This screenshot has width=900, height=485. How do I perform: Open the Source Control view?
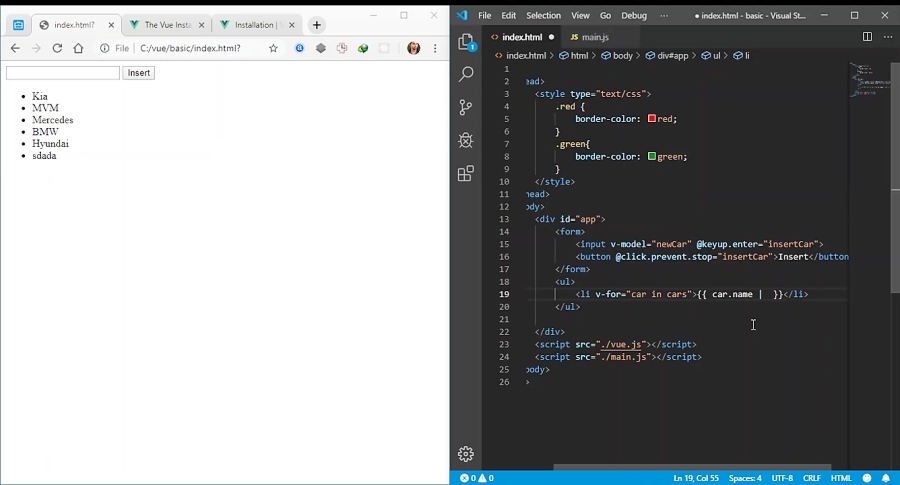point(466,107)
